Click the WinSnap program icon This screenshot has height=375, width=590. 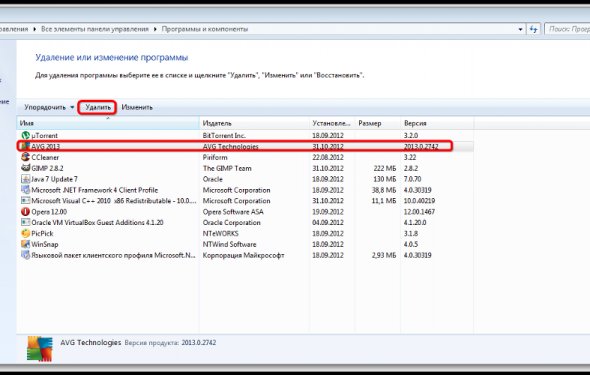point(25,244)
